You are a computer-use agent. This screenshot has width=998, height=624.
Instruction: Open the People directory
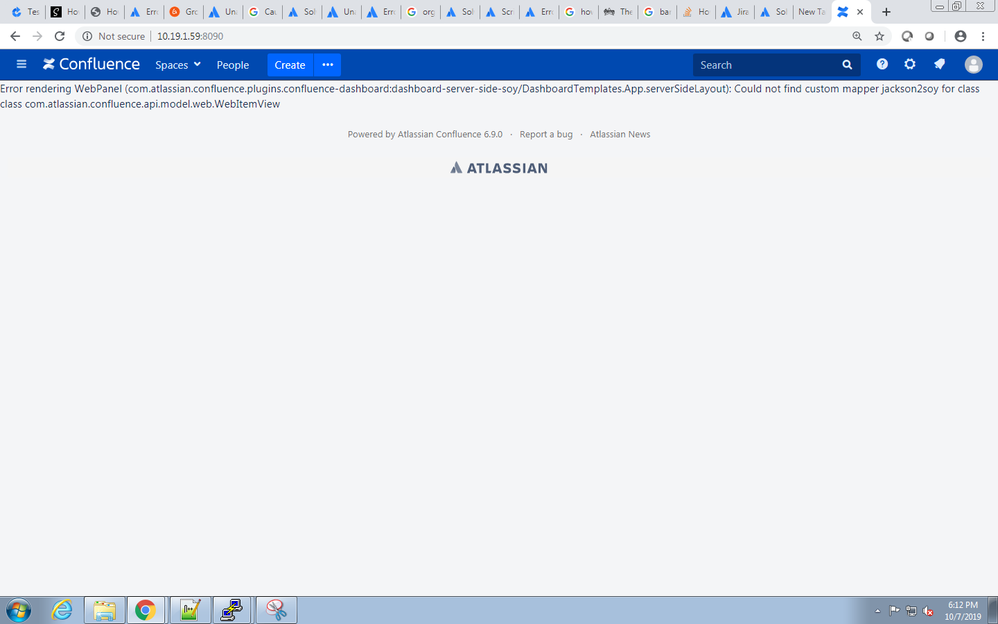click(232, 64)
